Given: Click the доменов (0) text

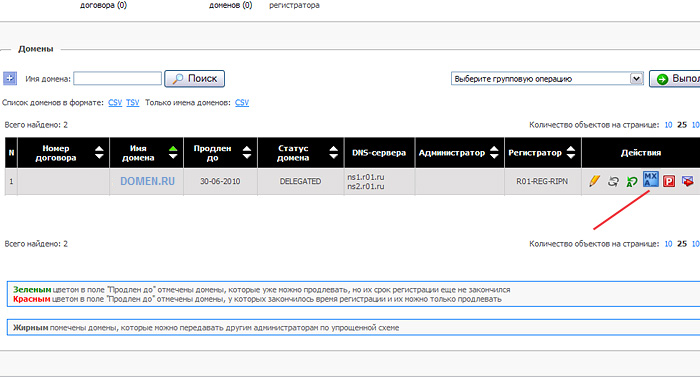Looking at the screenshot, I should click(x=231, y=5).
